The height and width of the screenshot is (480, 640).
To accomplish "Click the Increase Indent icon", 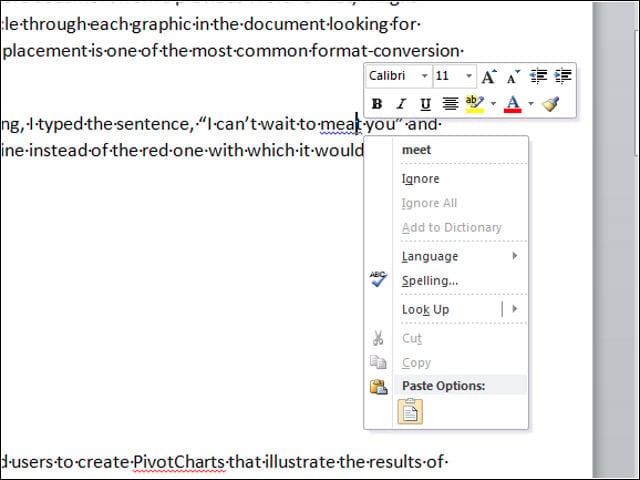I will 563,76.
